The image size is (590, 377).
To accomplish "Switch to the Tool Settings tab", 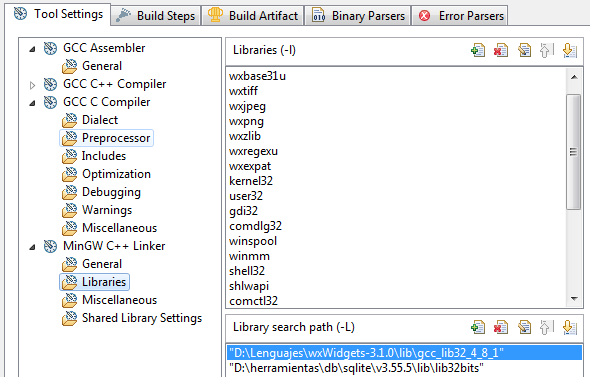I will coord(58,14).
